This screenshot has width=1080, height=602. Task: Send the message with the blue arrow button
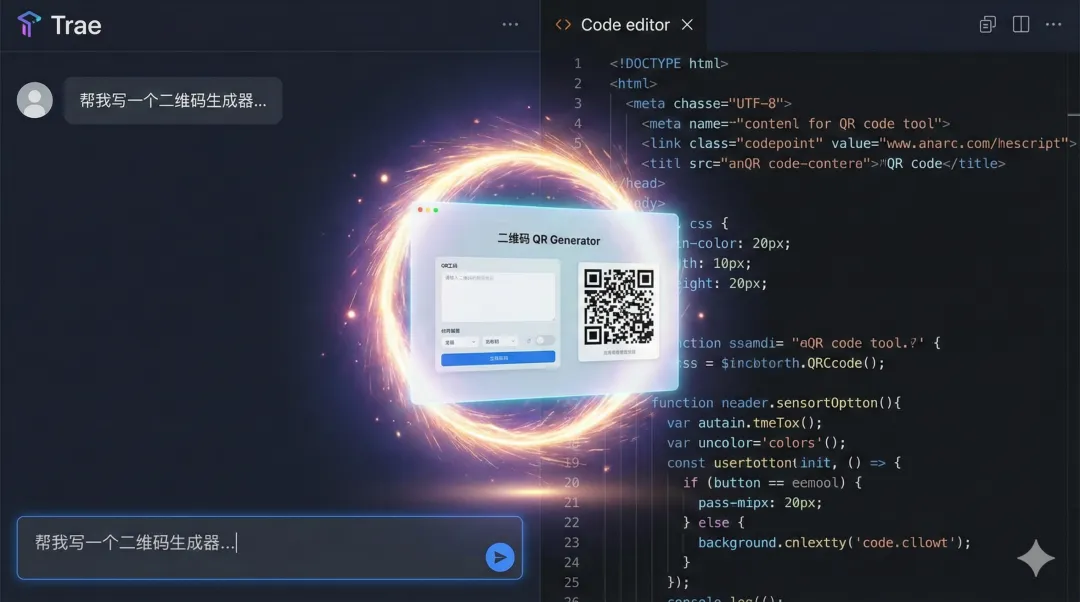click(500, 557)
